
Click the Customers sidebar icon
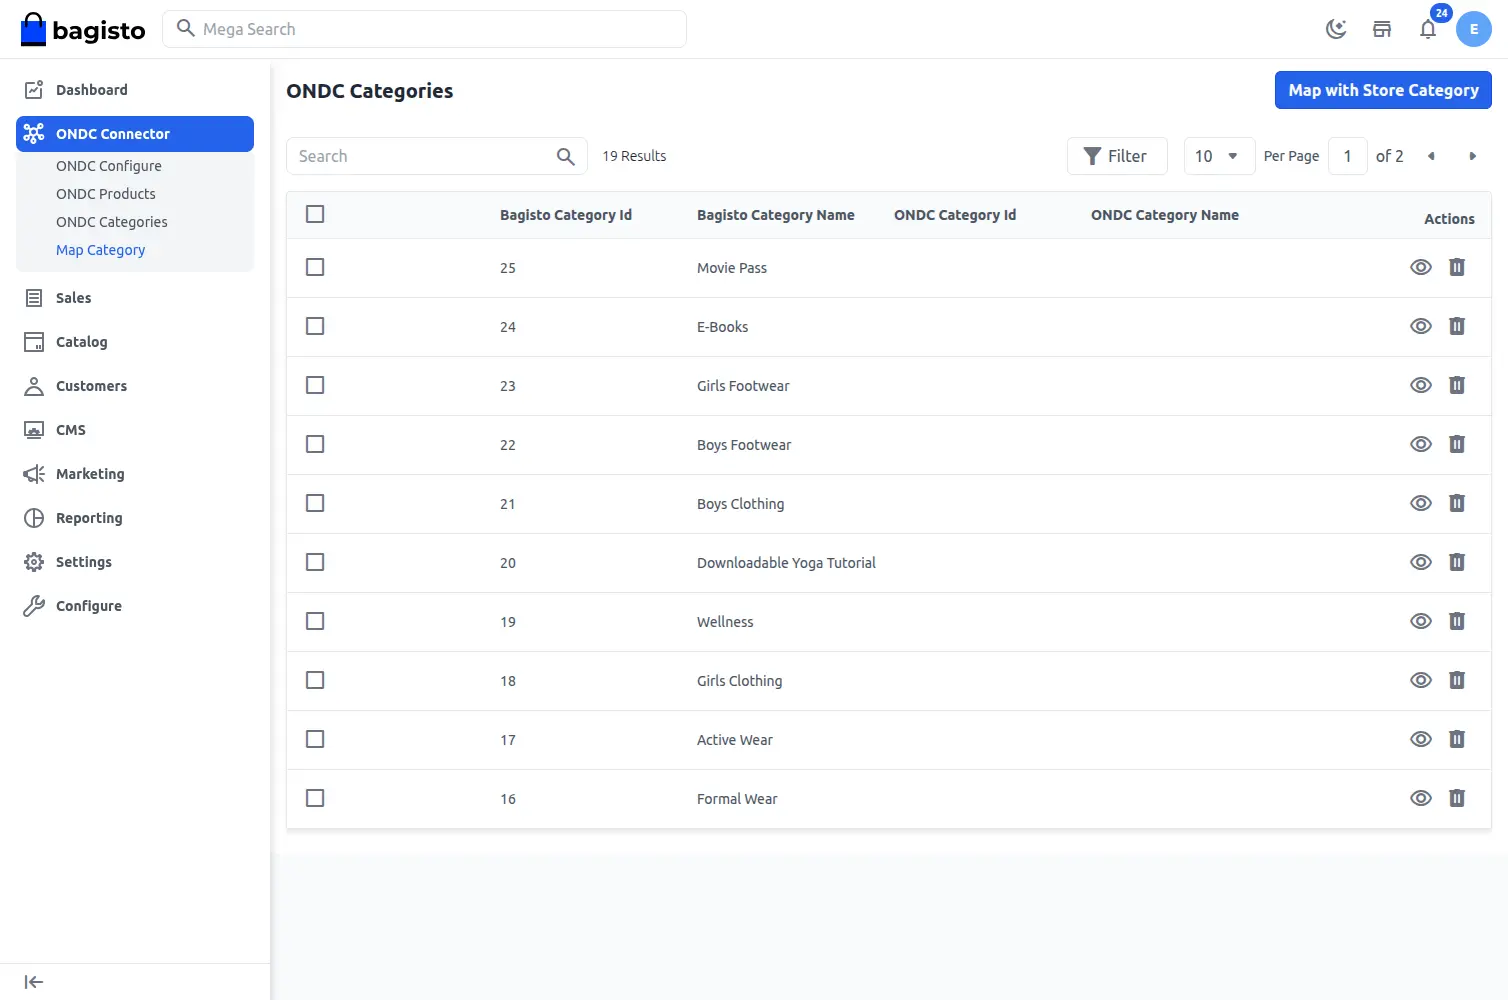tap(33, 385)
